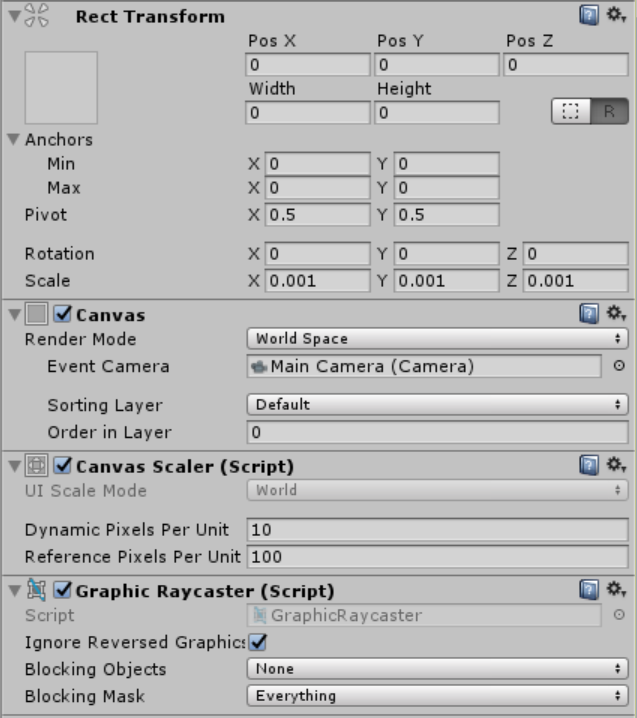The width and height of the screenshot is (637, 718).
Task: Open the Sorting Layer dropdown
Action: (x=437, y=405)
